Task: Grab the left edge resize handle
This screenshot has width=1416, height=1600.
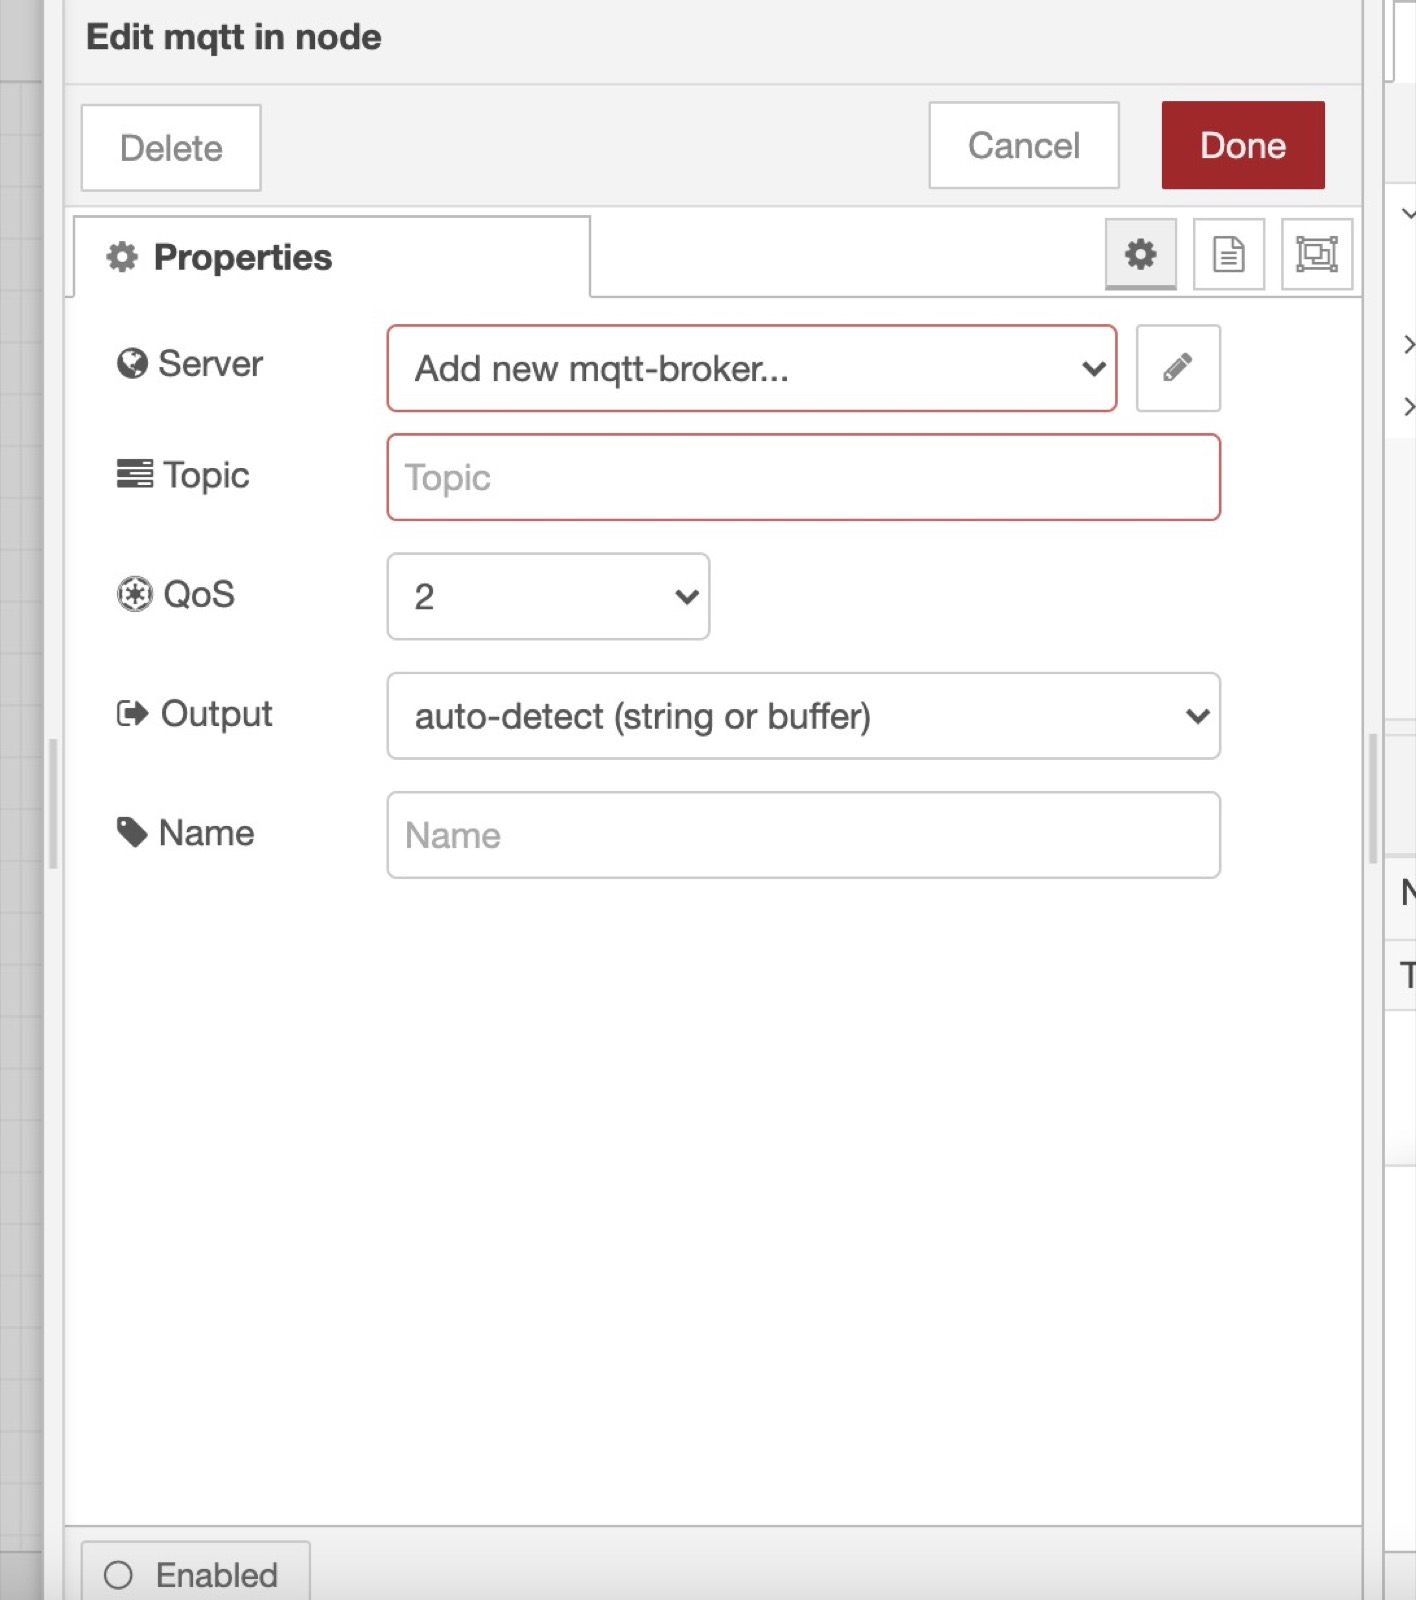Action: [x=53, y=803]
